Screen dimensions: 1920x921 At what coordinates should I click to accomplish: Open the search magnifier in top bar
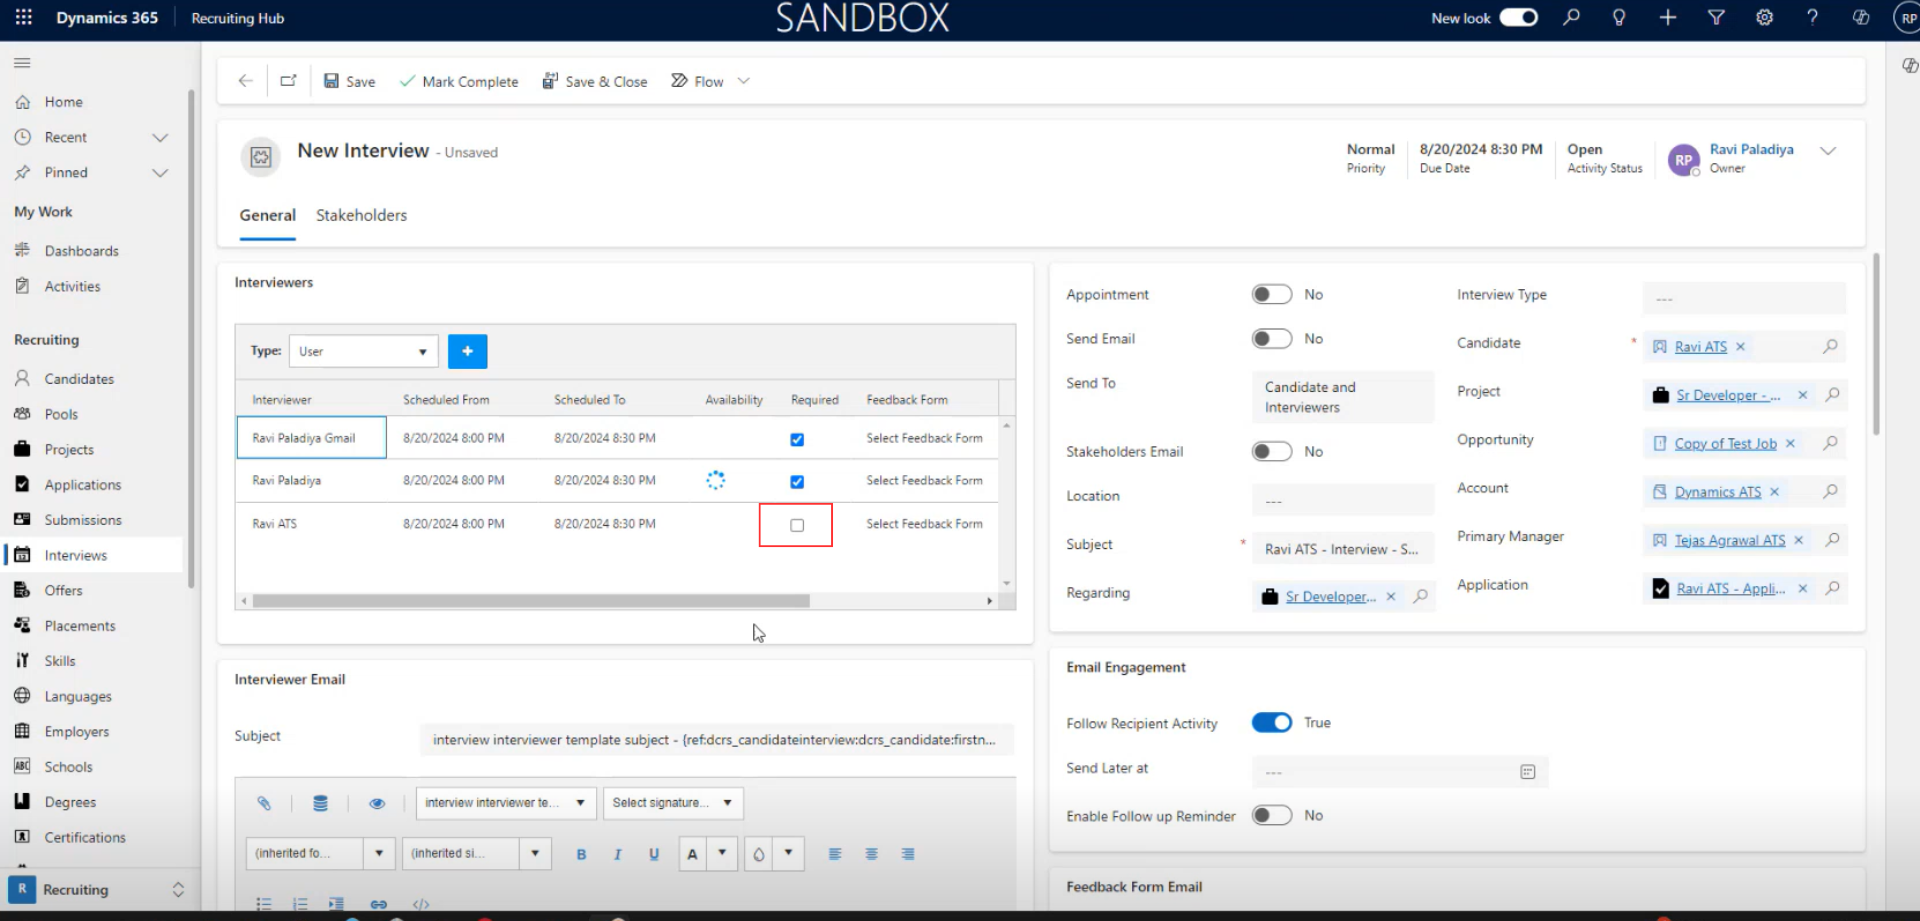[x=1571, y=17]
